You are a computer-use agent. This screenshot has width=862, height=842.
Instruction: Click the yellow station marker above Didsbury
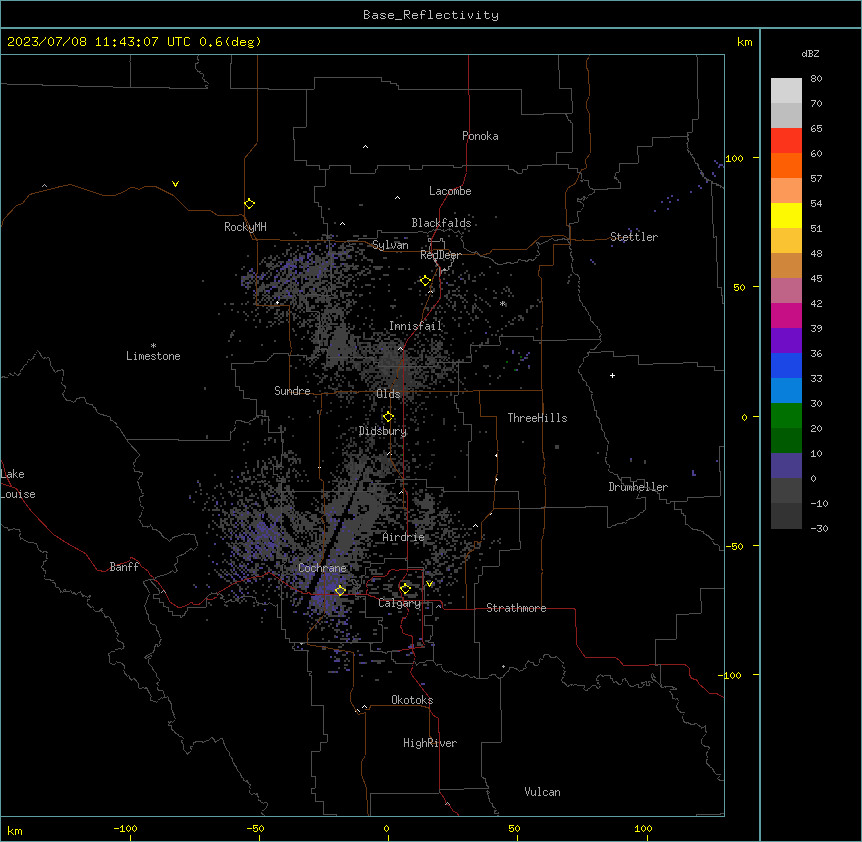tap(388, 417)
